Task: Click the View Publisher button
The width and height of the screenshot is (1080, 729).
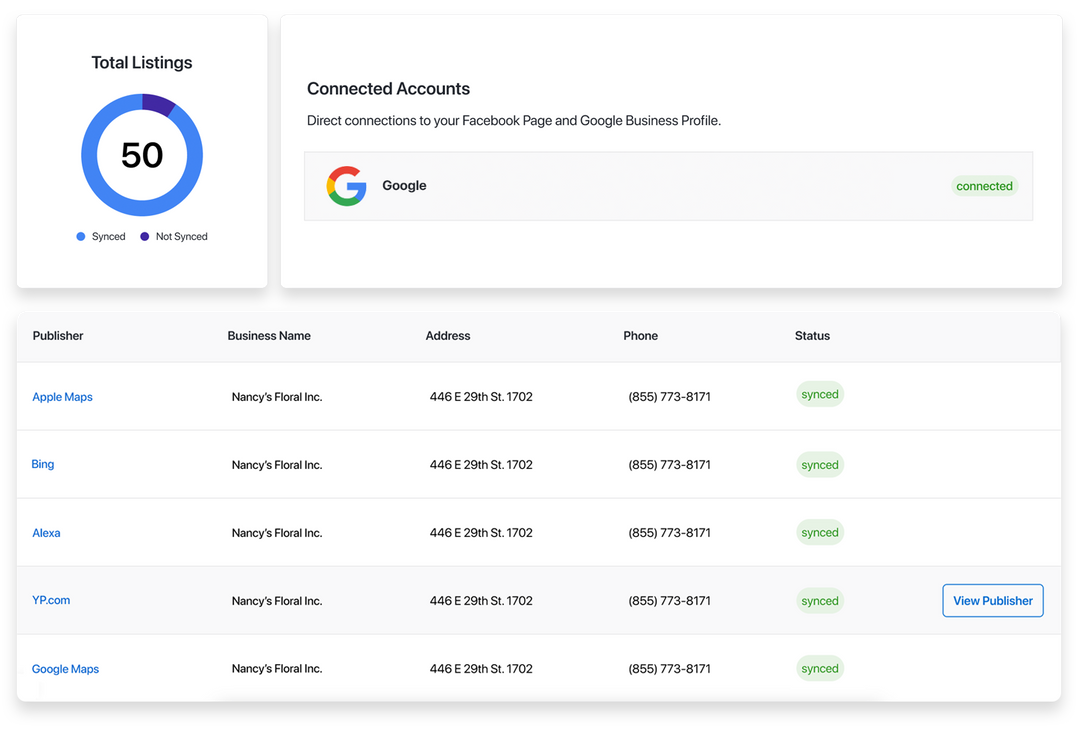Action: [x=993, y=601]
